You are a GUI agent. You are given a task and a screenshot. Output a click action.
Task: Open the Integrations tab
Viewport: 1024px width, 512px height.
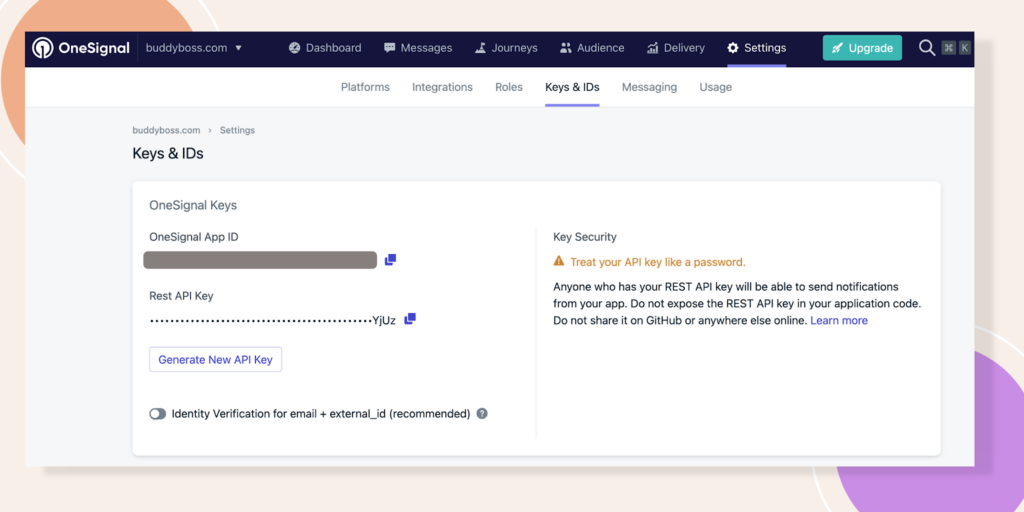(x=442, y=87)
